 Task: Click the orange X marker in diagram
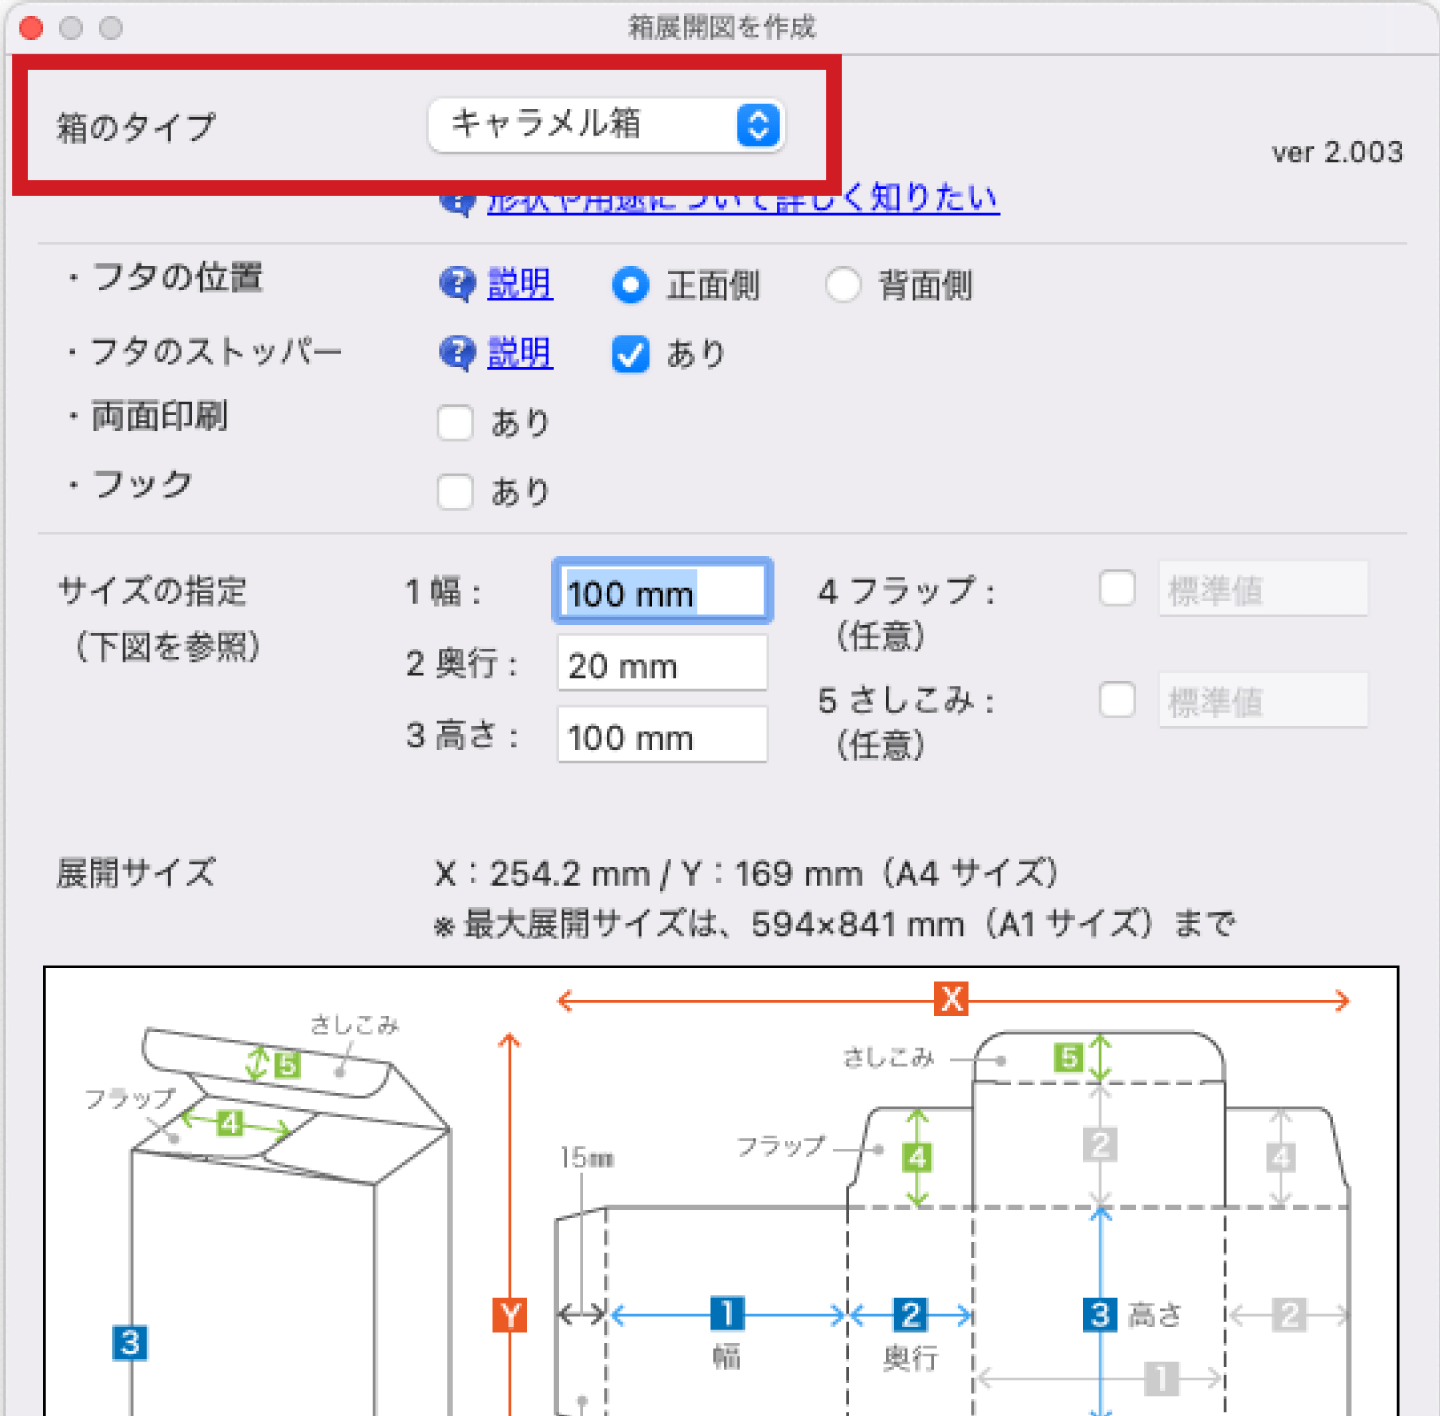tap(951, 998)
